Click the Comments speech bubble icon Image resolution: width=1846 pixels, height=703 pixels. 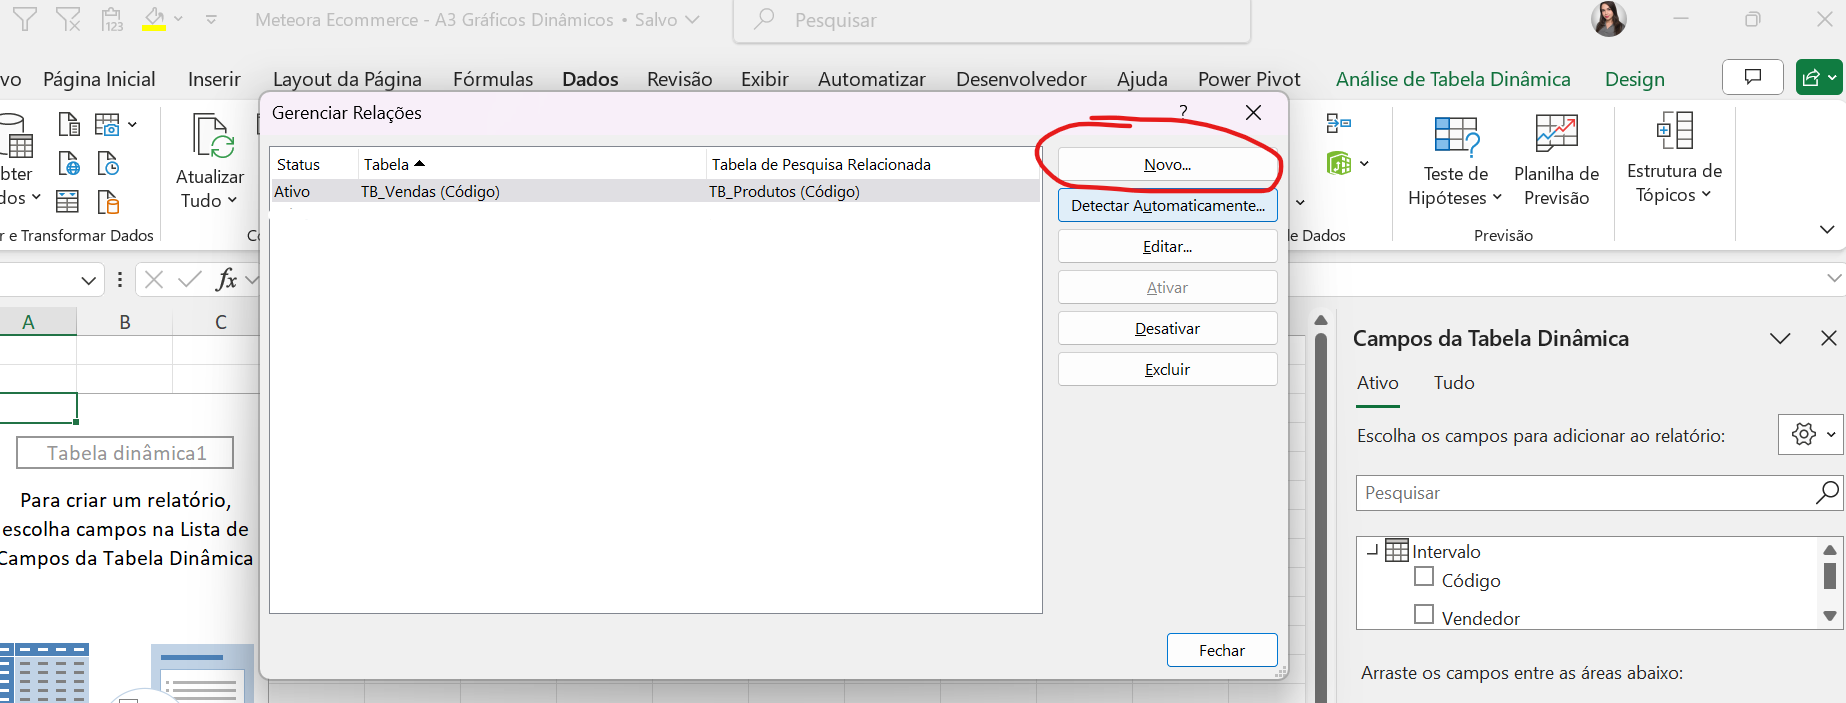click(x=1753, y=77)
